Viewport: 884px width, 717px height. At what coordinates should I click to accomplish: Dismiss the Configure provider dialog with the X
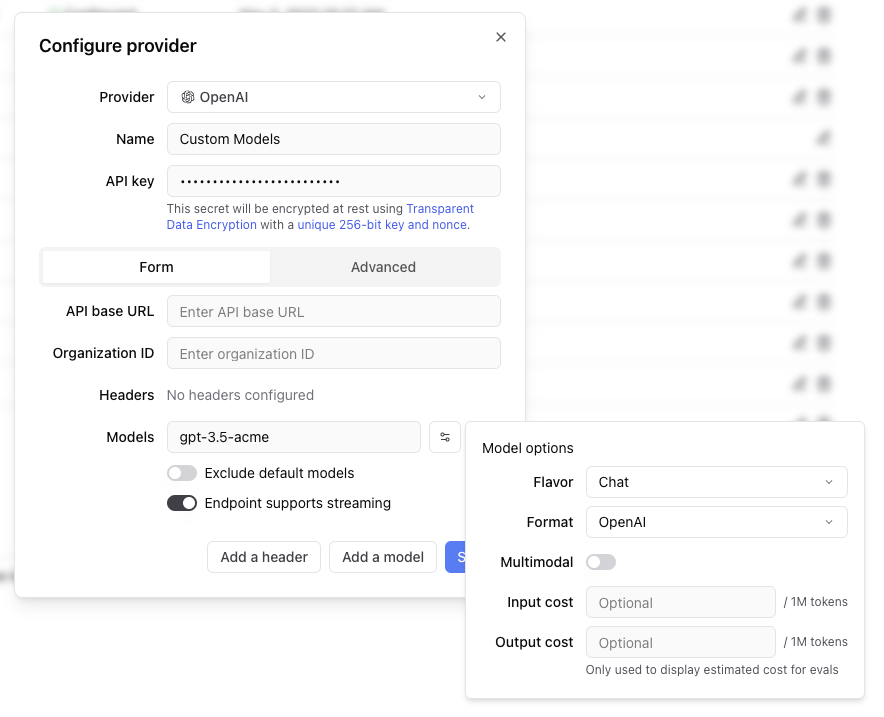click(501, 37)
